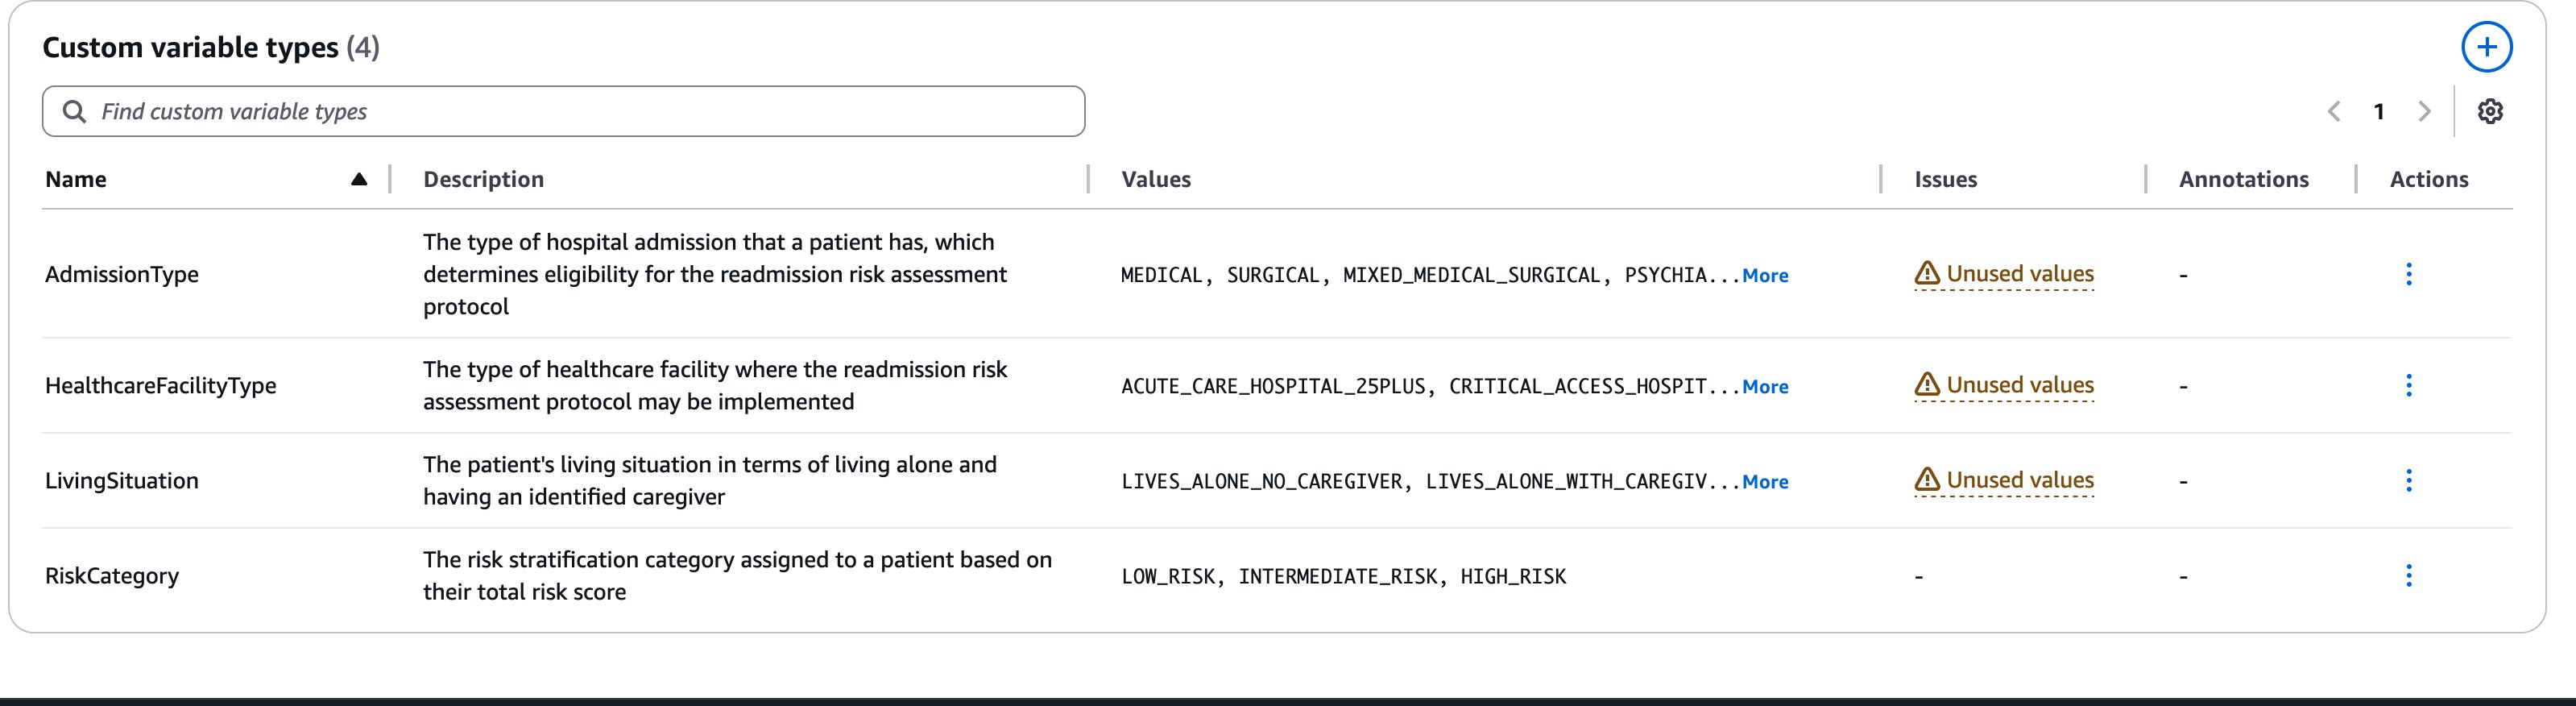
Task: Open actions menu for RiskCategory row
Action: pos(2408,575)
